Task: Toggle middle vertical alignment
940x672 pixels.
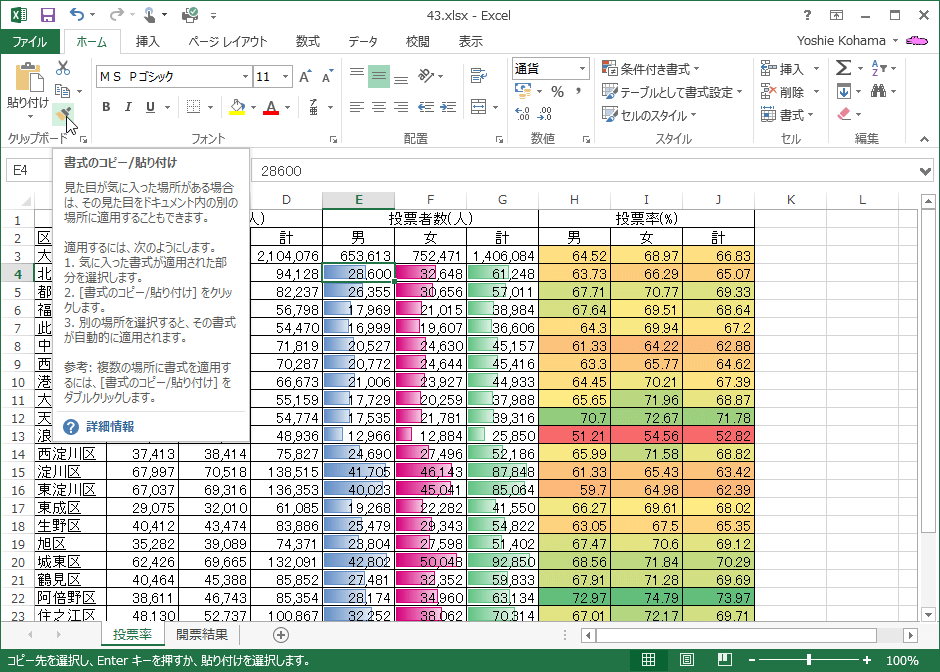Action: tap(379, 76)
